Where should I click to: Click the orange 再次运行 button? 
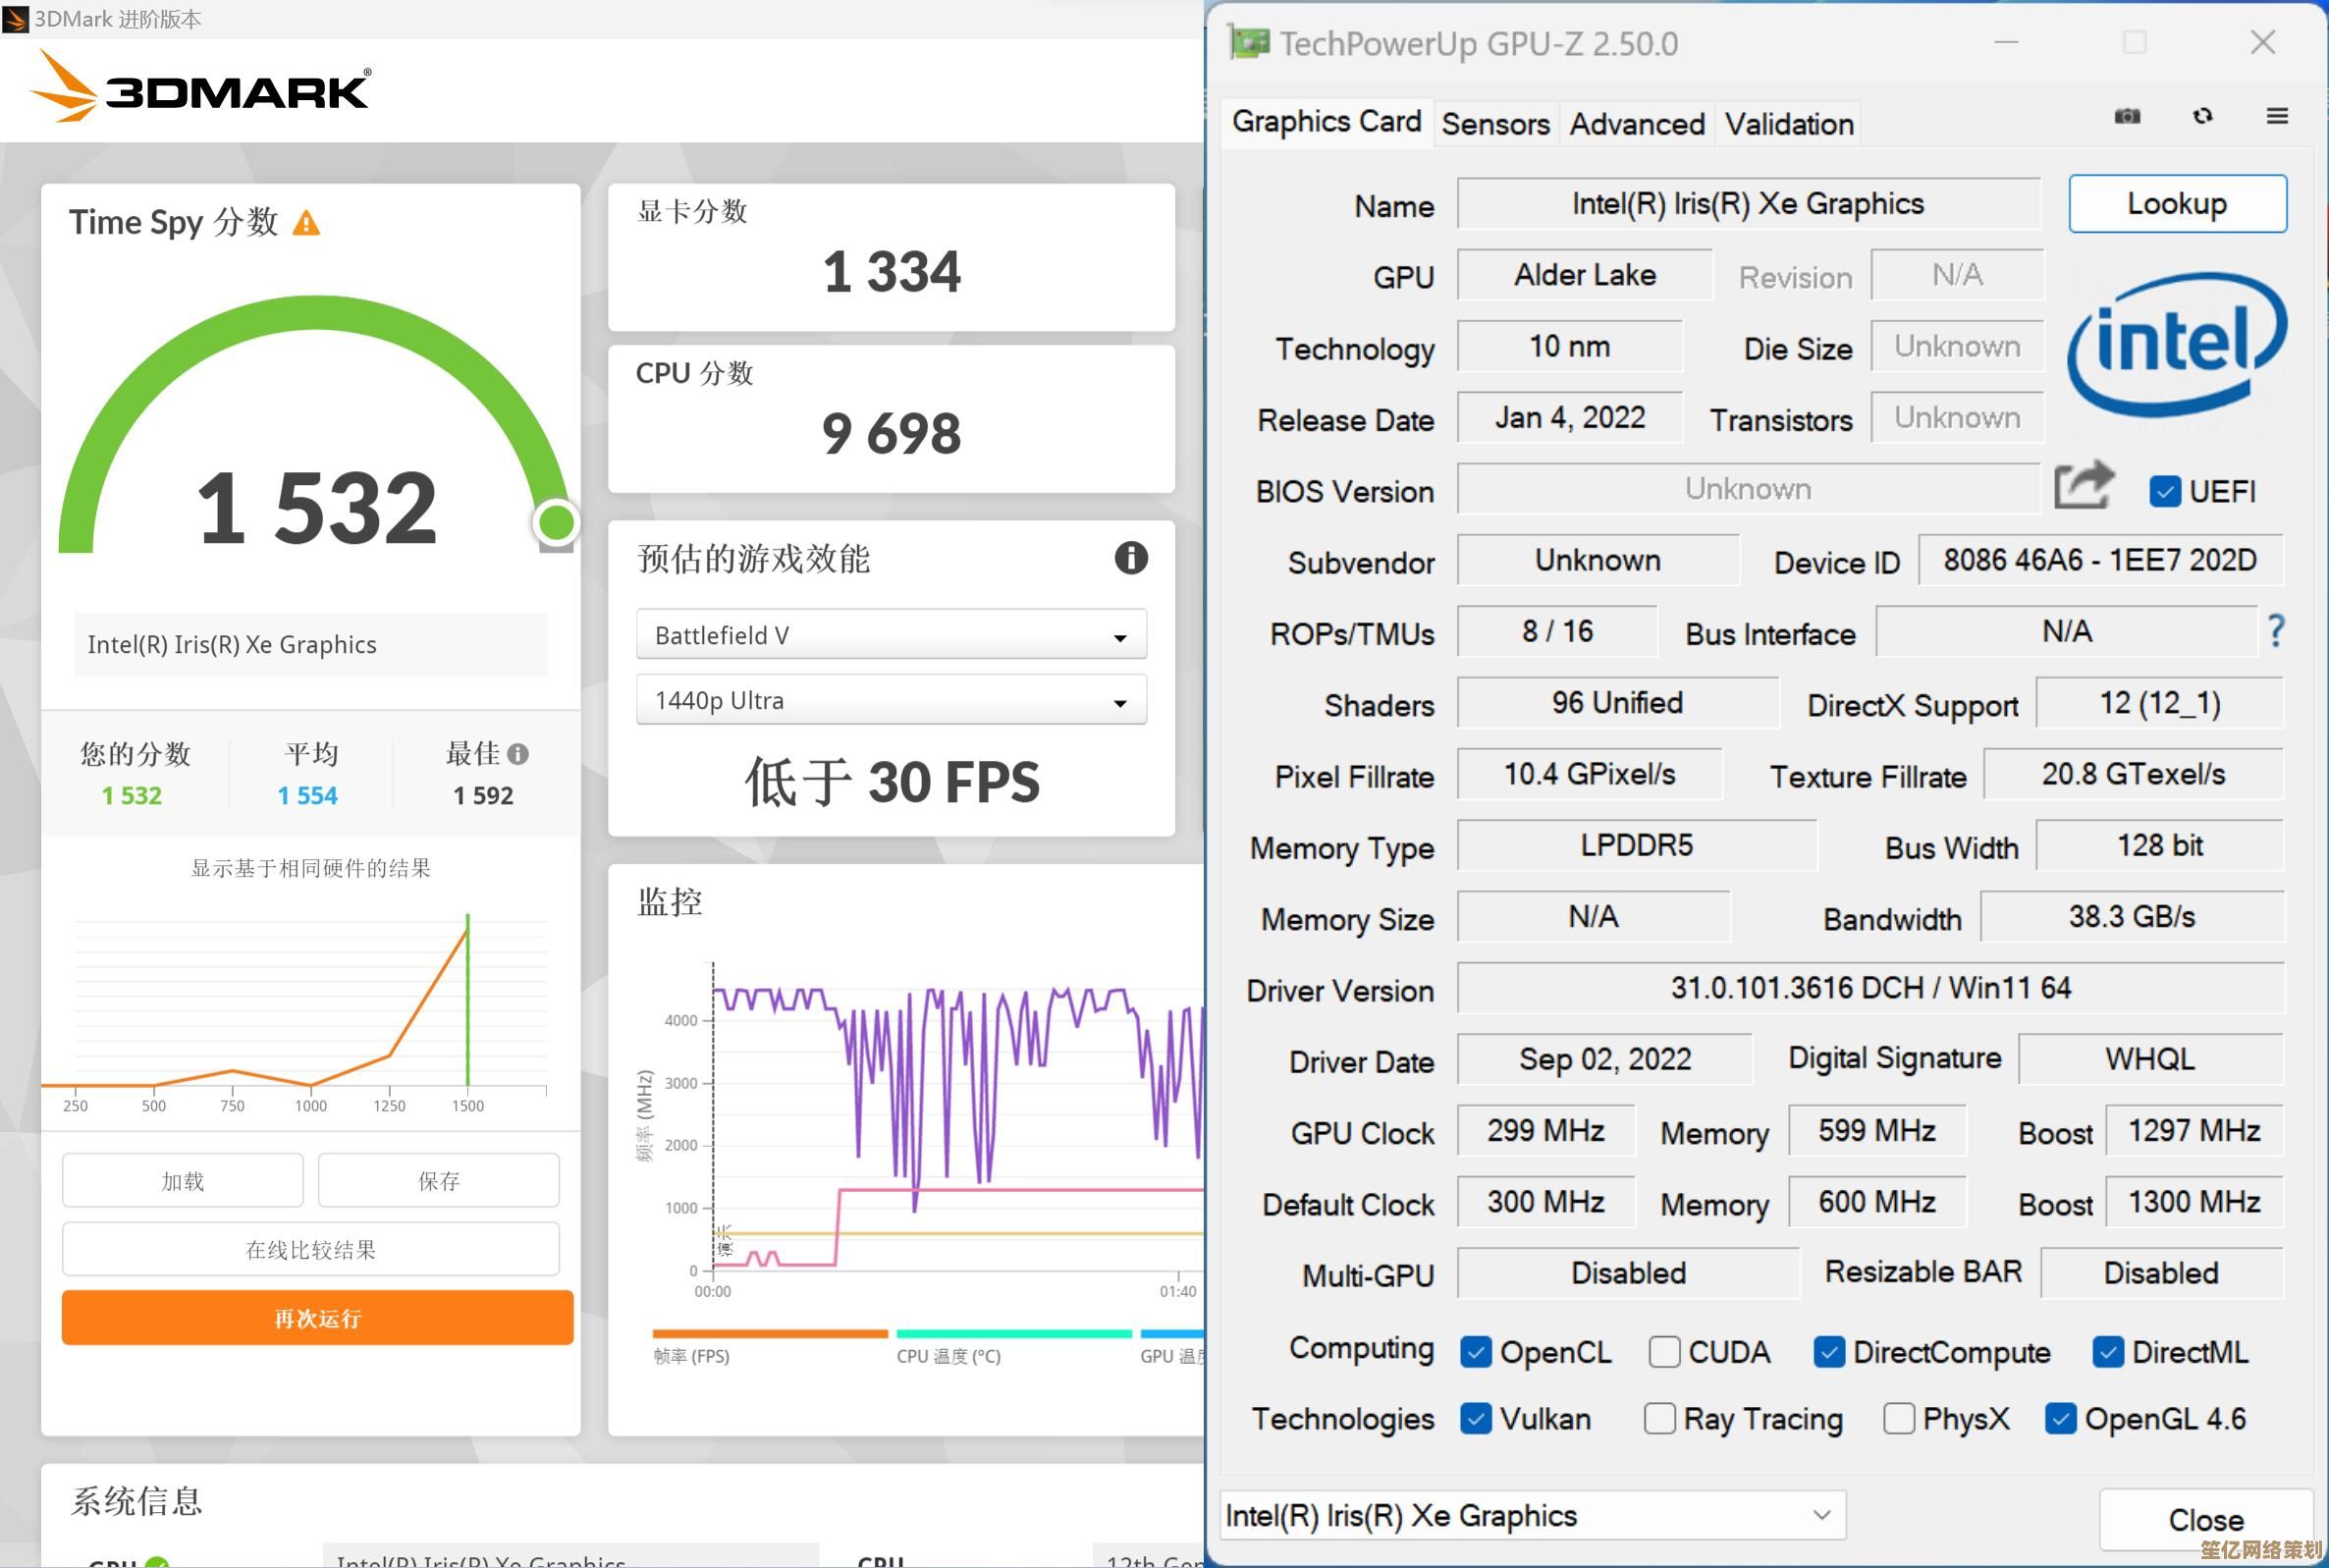click(317, 1318)
